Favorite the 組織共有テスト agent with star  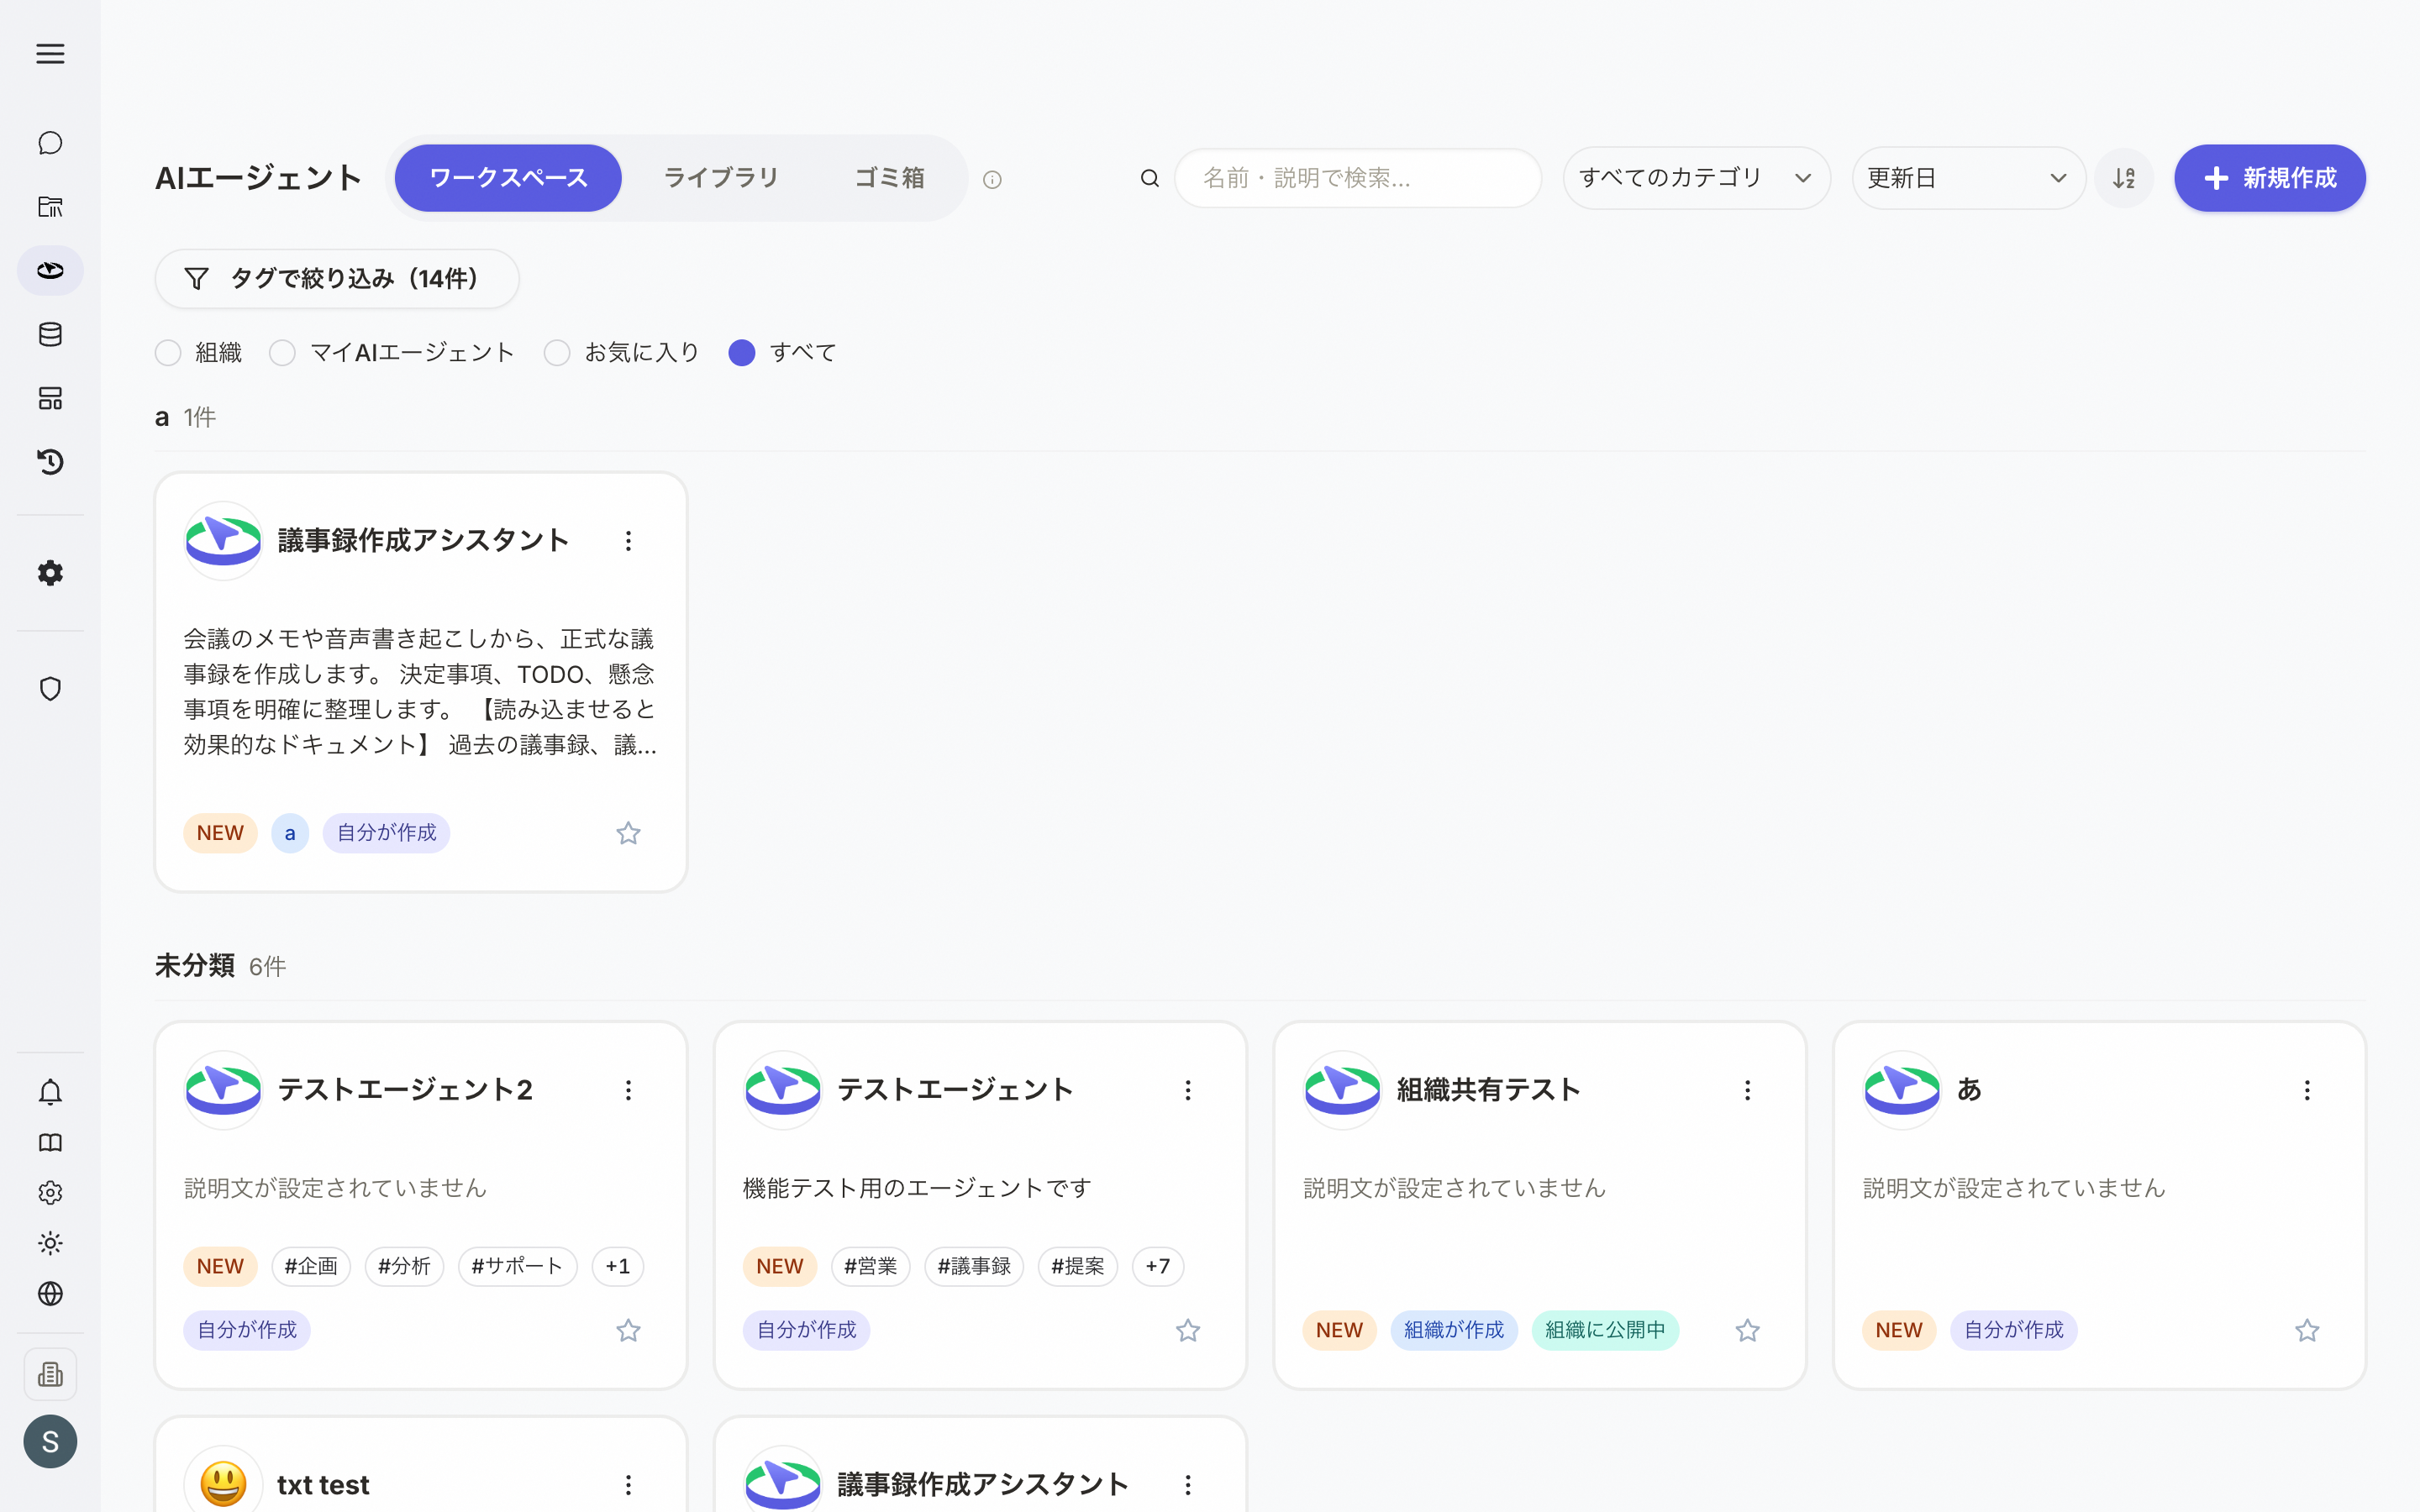(1747, 1330)
